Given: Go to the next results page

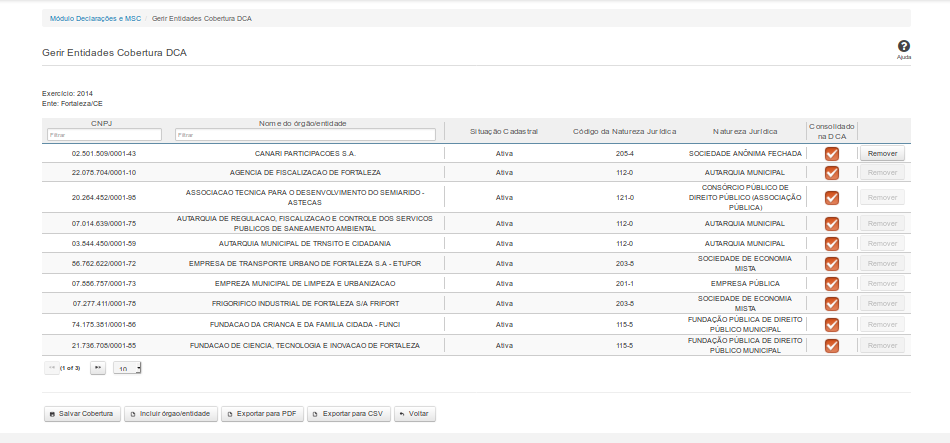Looking at the screenshot, I should coord(98,368).
